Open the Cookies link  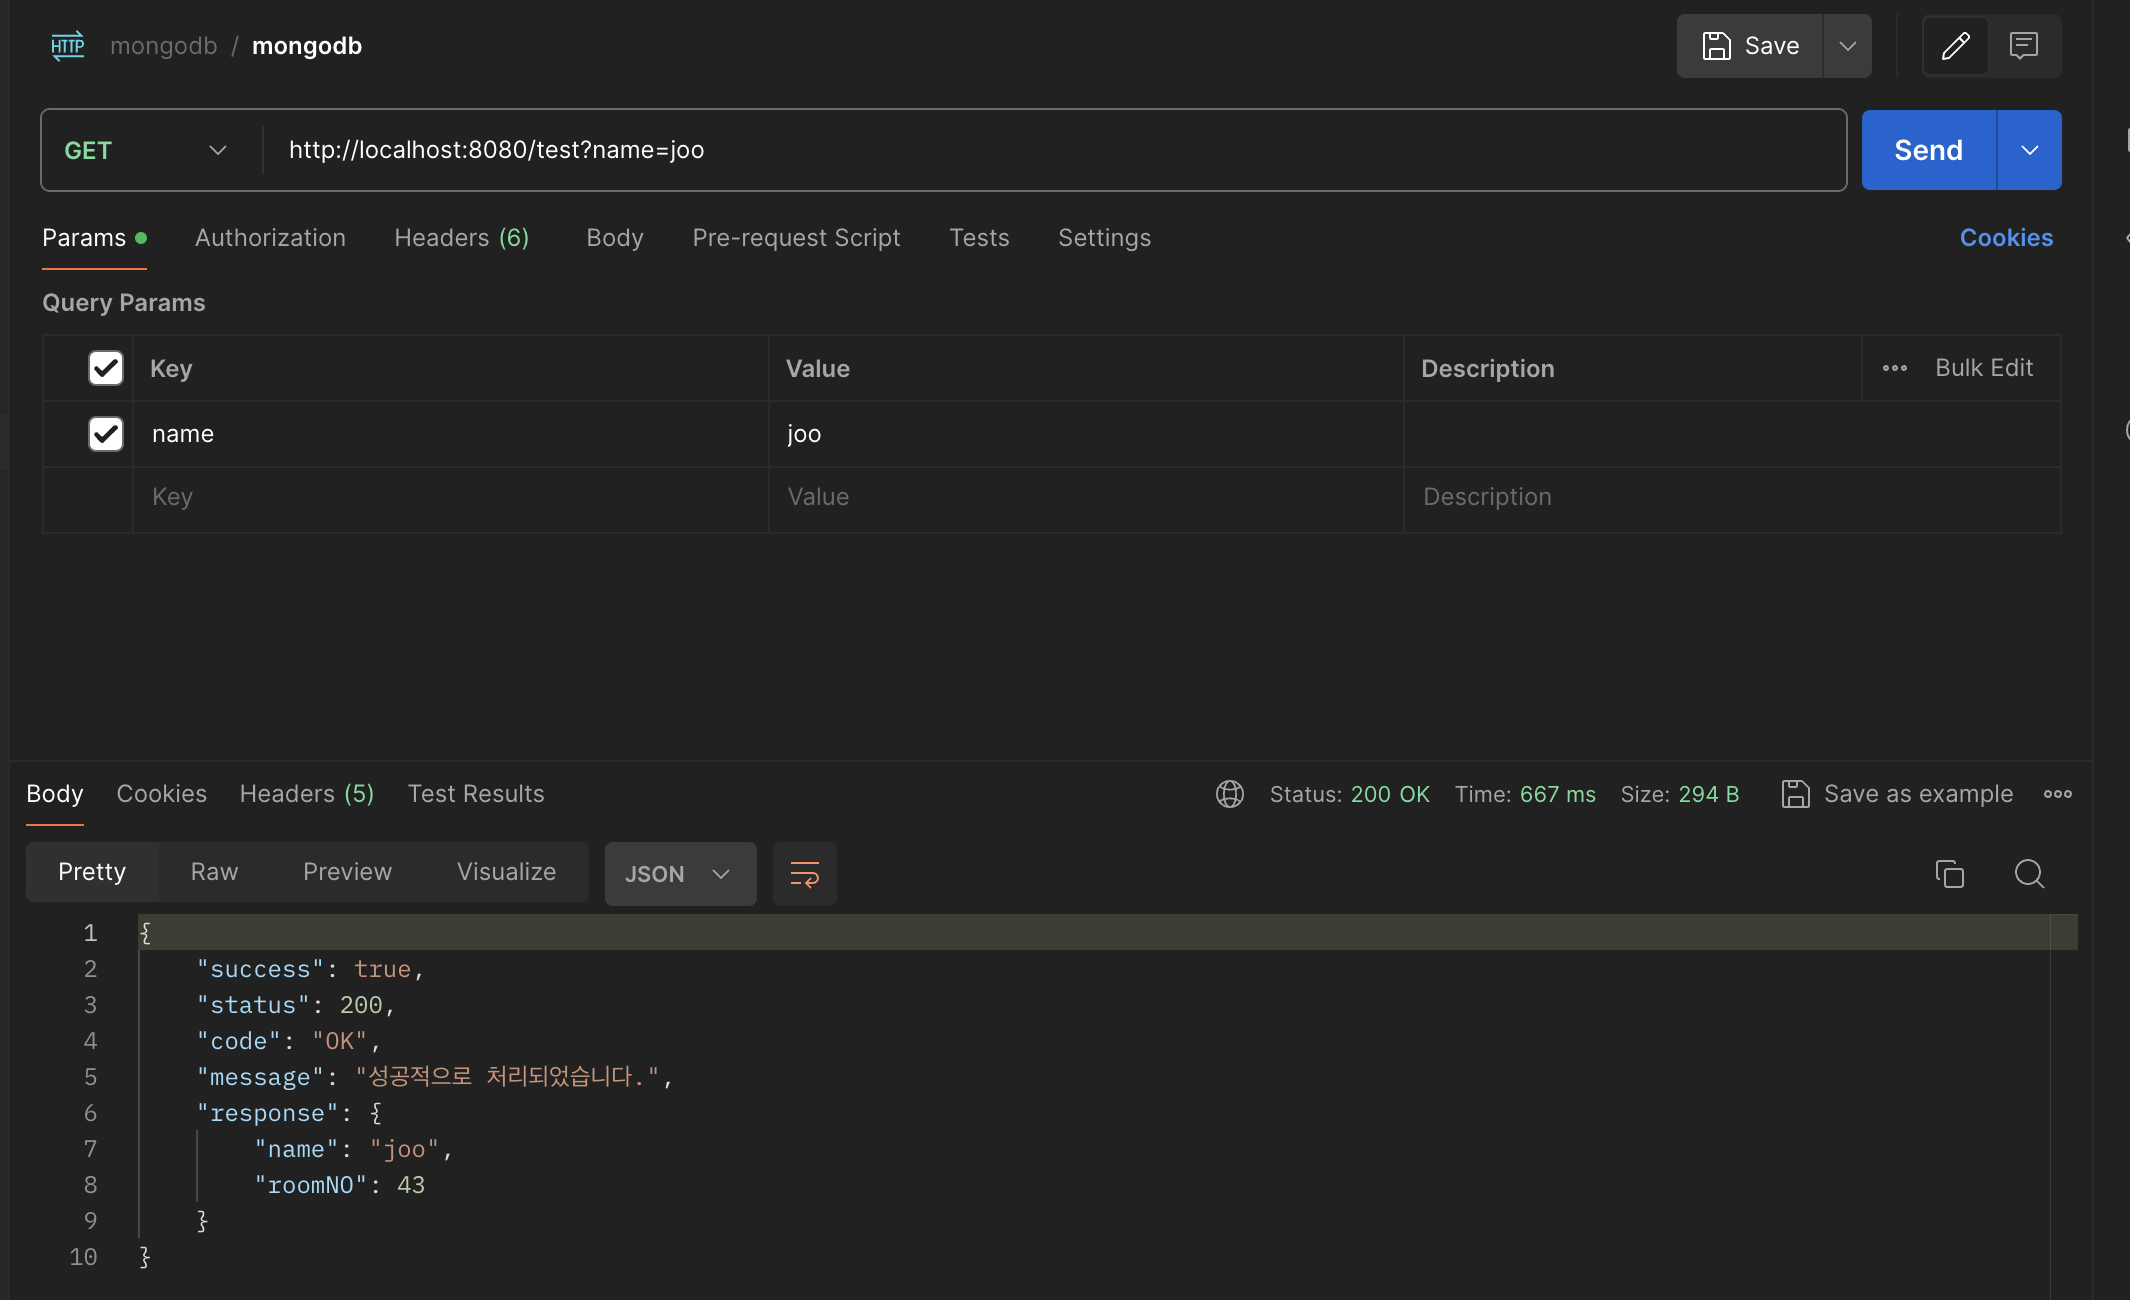(2005, 238)
